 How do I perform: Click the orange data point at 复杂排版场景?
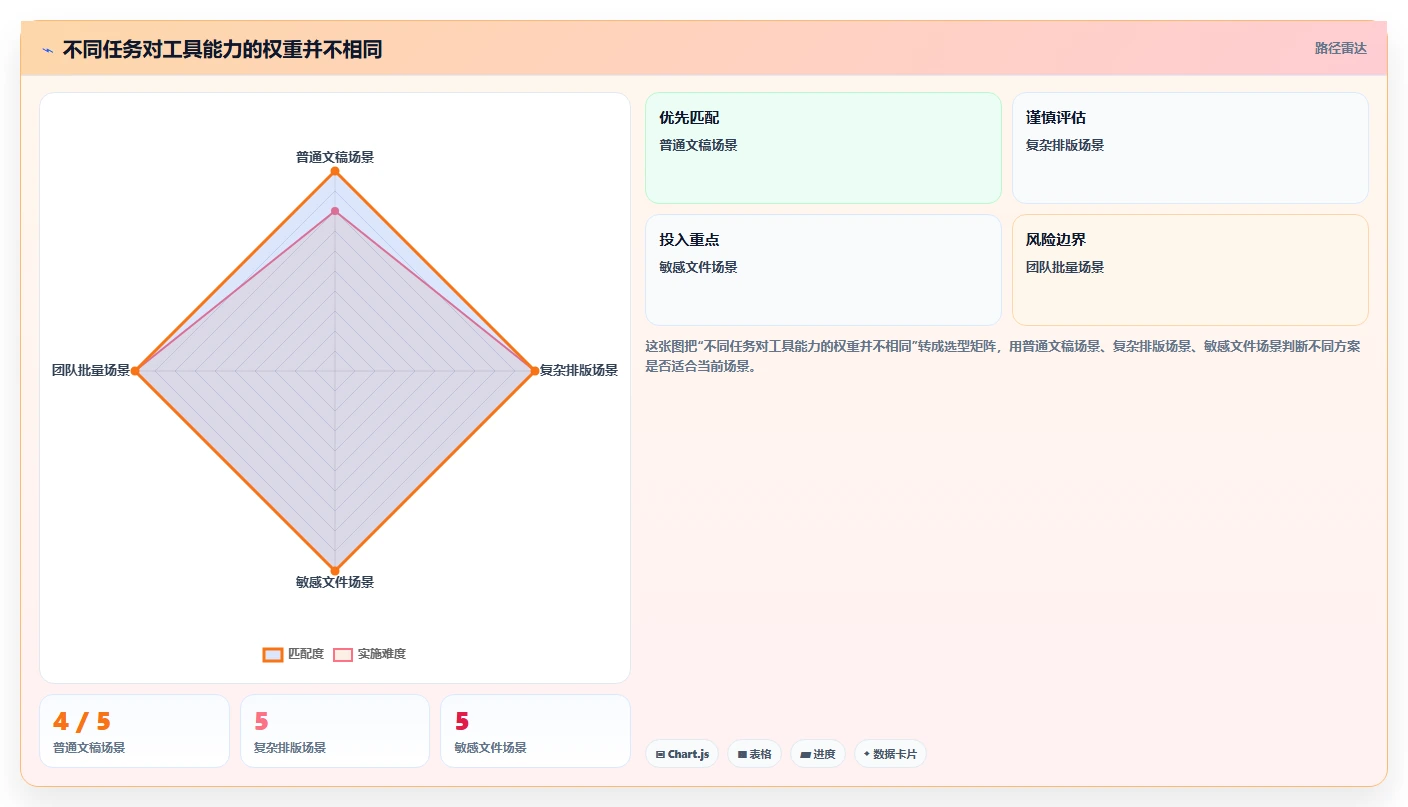[x=534, y=371]
